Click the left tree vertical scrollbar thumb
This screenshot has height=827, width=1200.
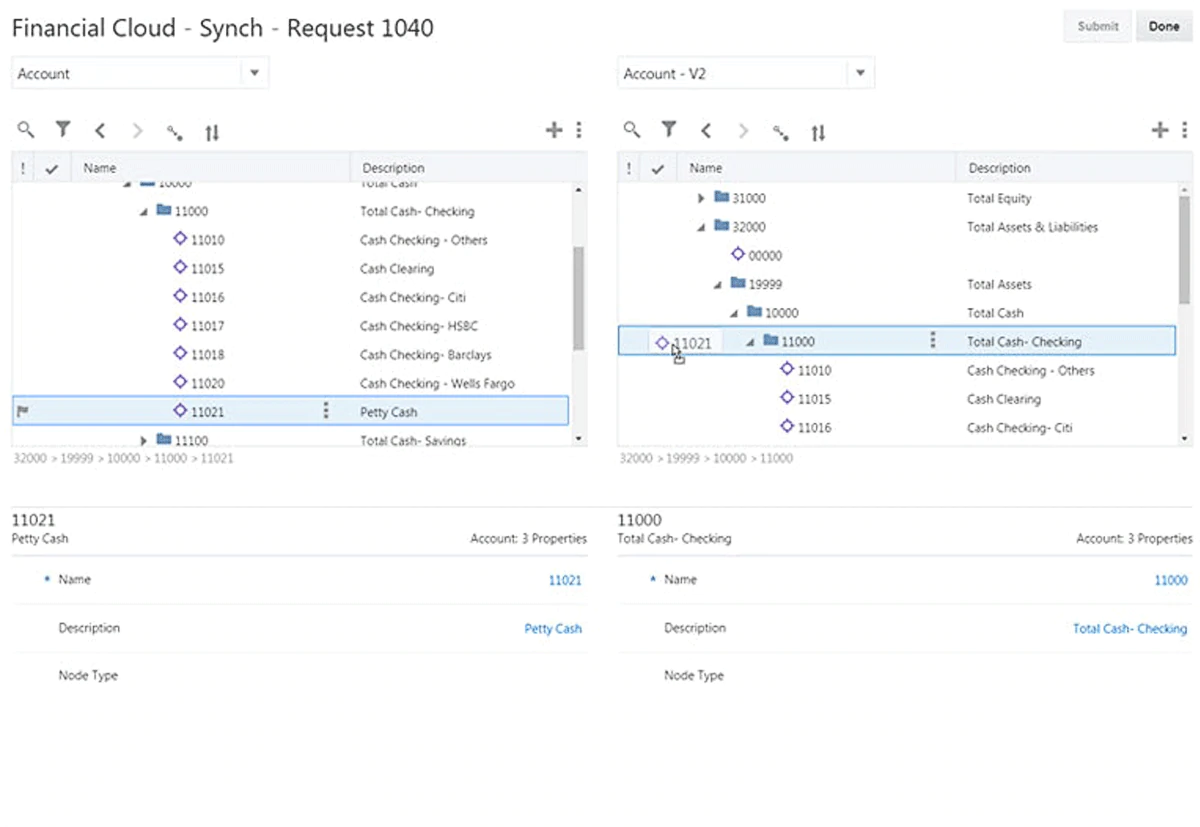(x=578, y=298)
